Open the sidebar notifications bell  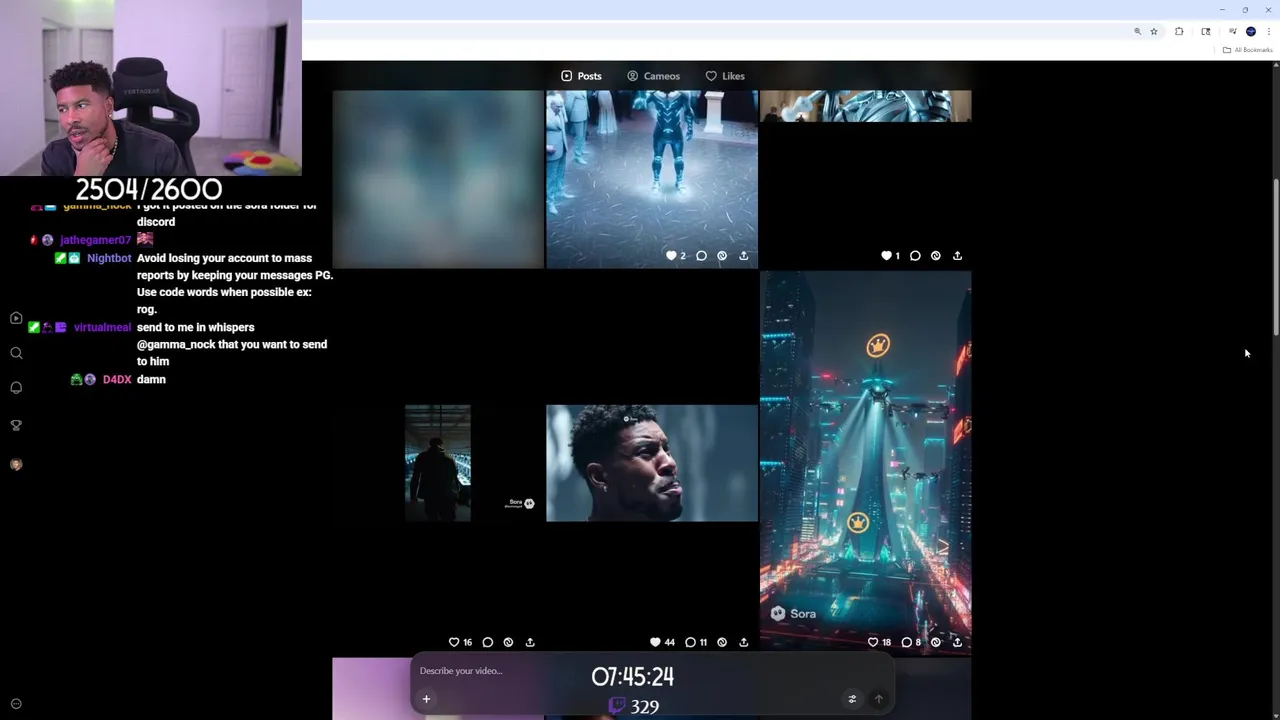16,388
